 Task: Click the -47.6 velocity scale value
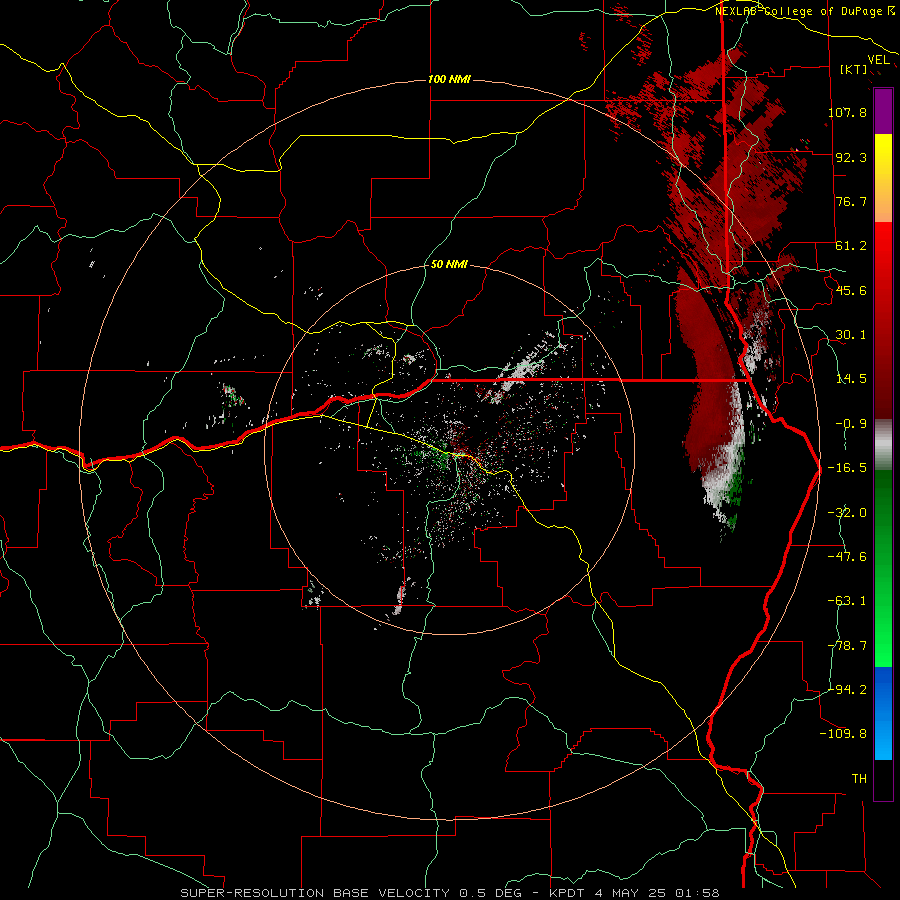(847, 557)
